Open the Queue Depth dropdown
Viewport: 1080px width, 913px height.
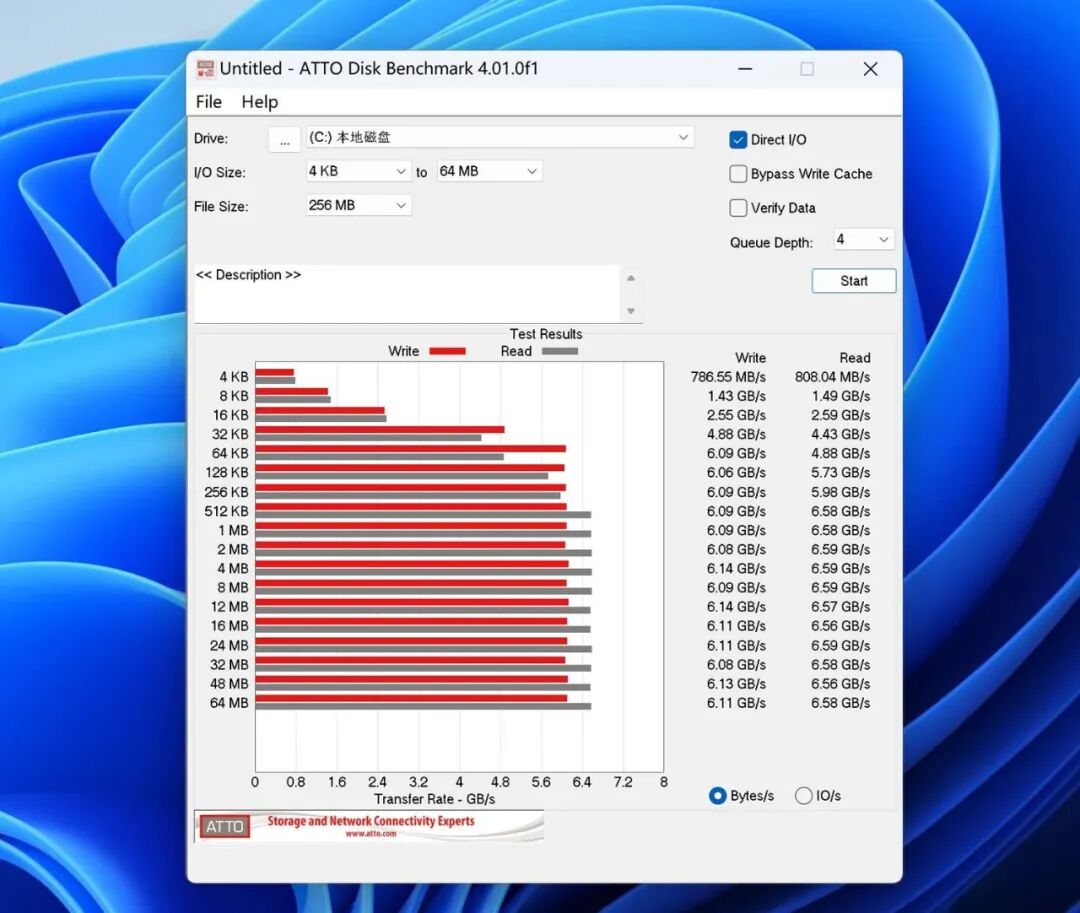tap(864, 240)
